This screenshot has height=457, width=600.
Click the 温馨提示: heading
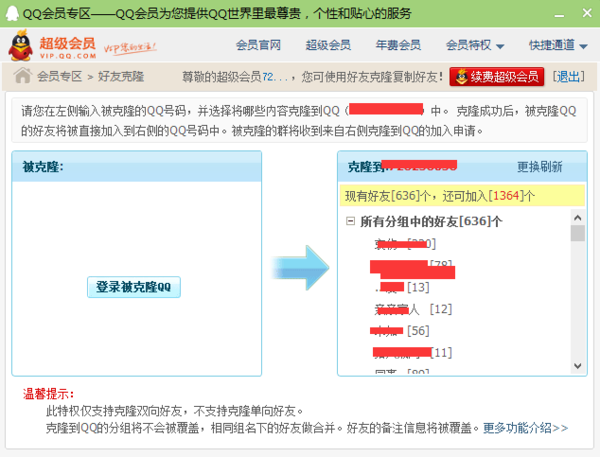49,394
